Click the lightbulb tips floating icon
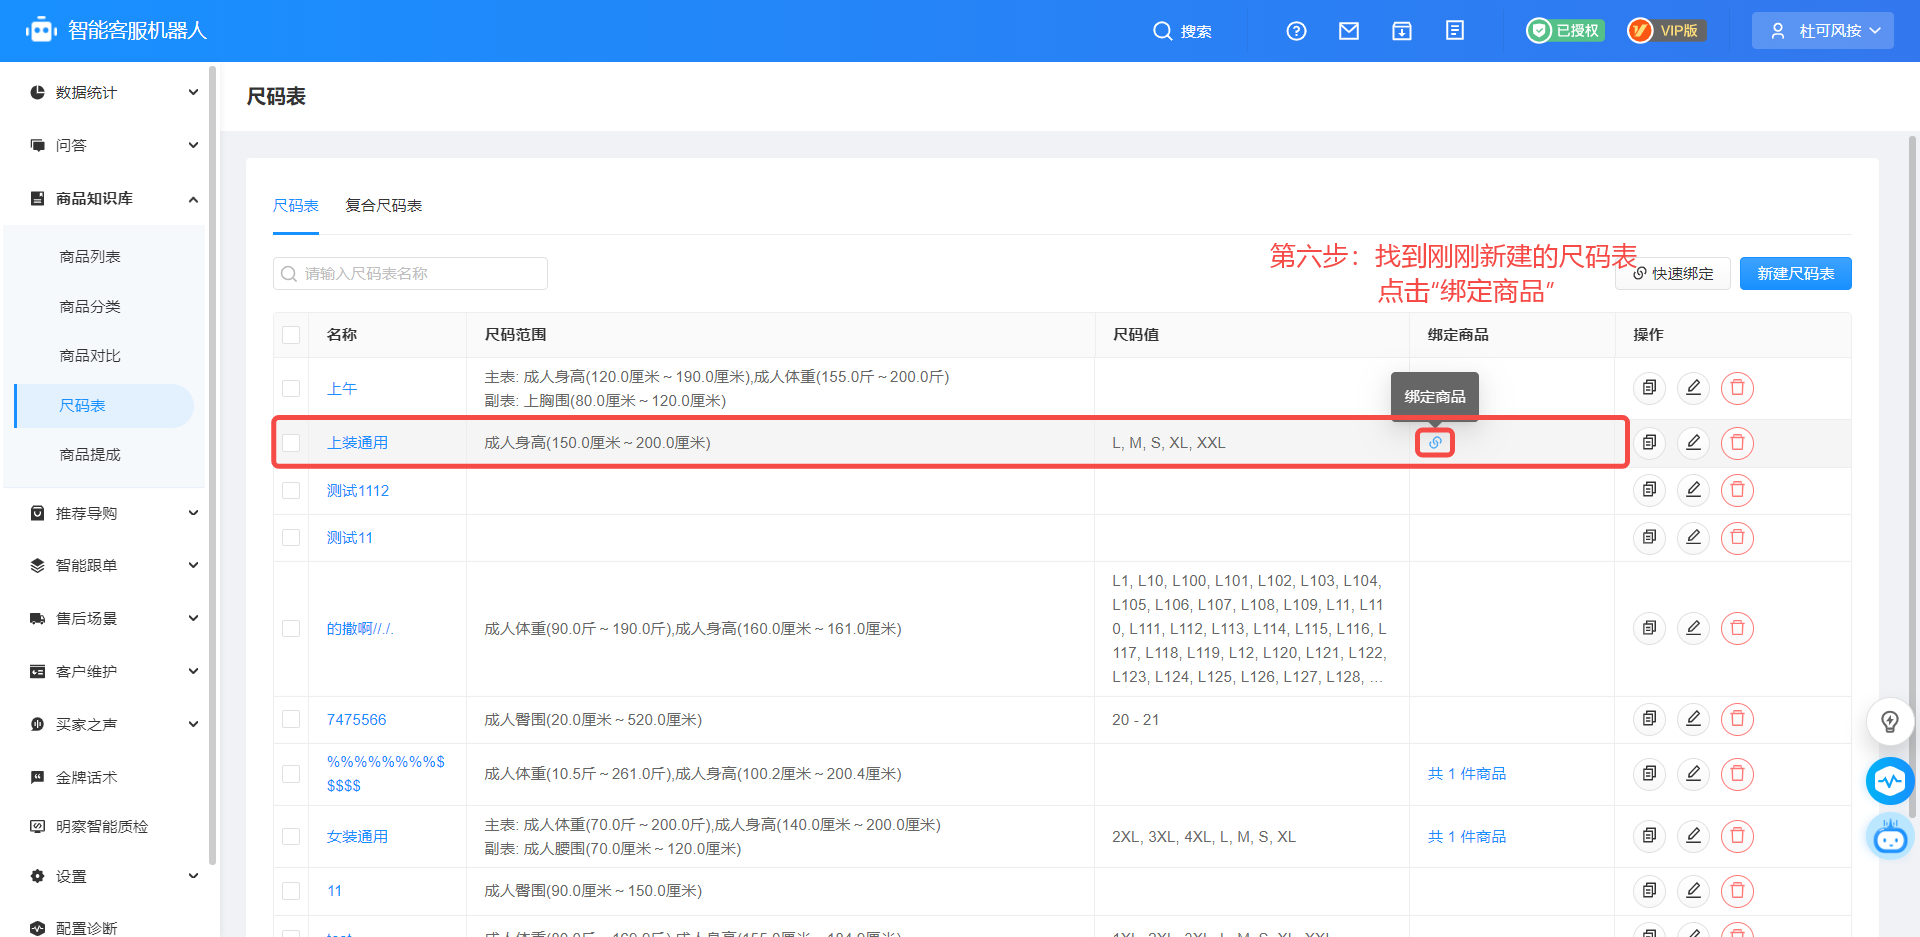This screenshot has width=1920, height=937. tap(1890, 721)
